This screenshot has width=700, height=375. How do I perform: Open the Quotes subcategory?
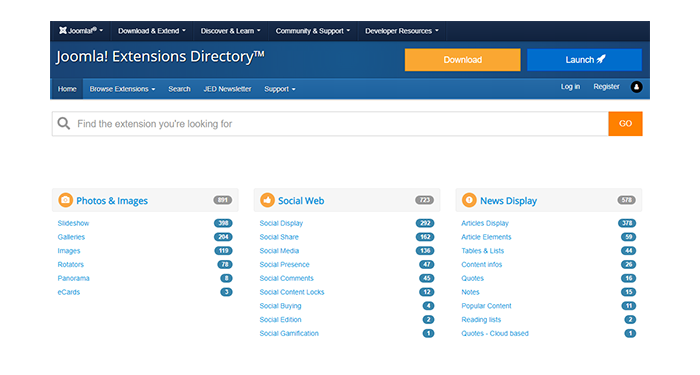pyautogui.click(x=472, y=278)
